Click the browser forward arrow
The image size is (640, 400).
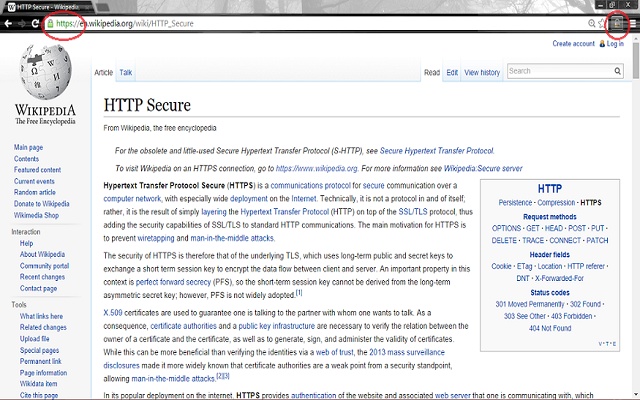pyautogui.click(x=22, y=23)
